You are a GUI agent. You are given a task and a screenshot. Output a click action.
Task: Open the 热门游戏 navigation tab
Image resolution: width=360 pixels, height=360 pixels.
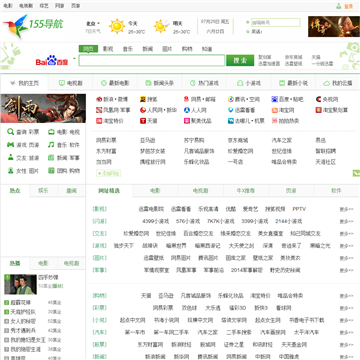click(204, 83)
